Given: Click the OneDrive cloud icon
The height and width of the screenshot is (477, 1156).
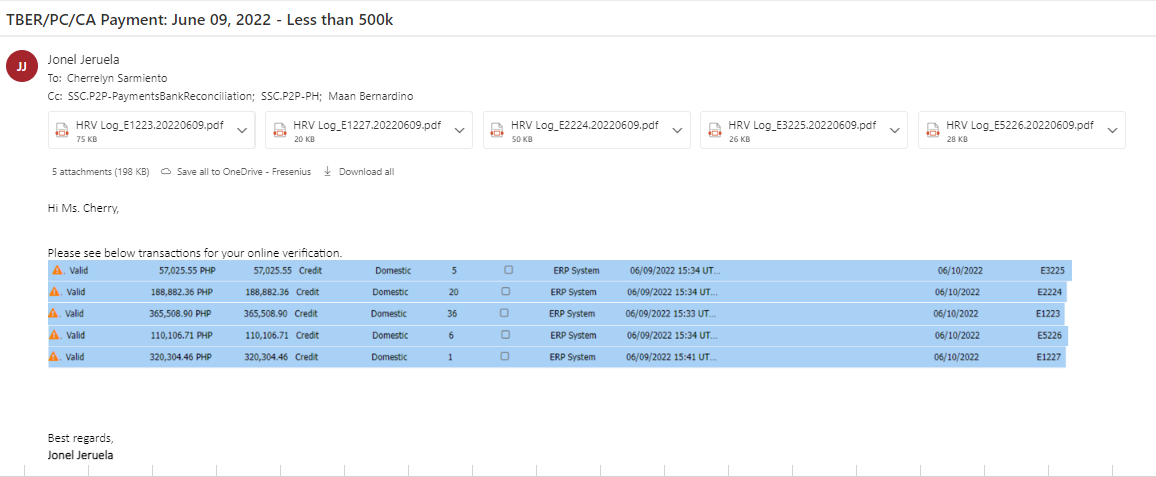Looking at the screenshot, I should [x=166, y=172].
